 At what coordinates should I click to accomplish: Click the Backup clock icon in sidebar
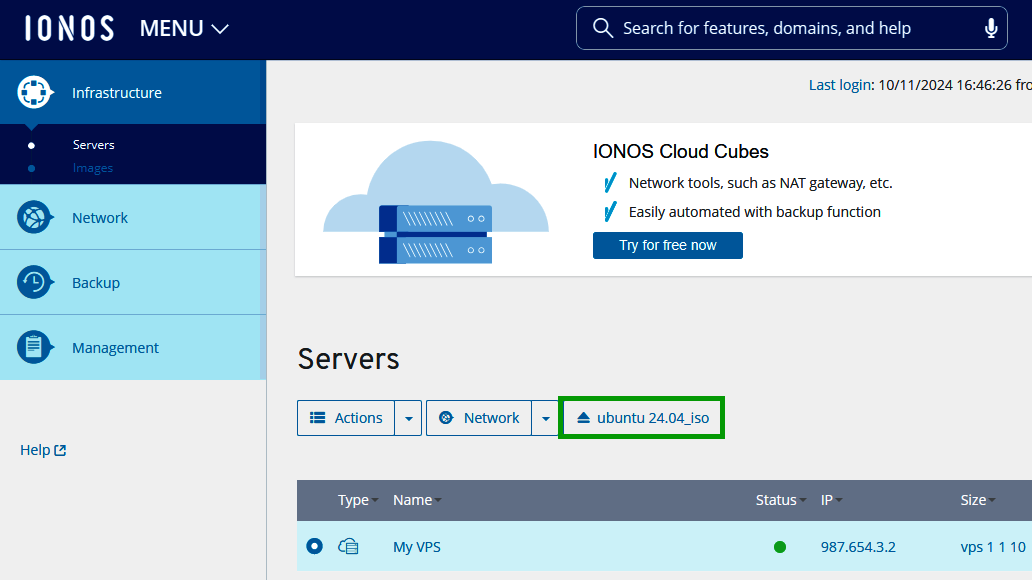(34, 283)
